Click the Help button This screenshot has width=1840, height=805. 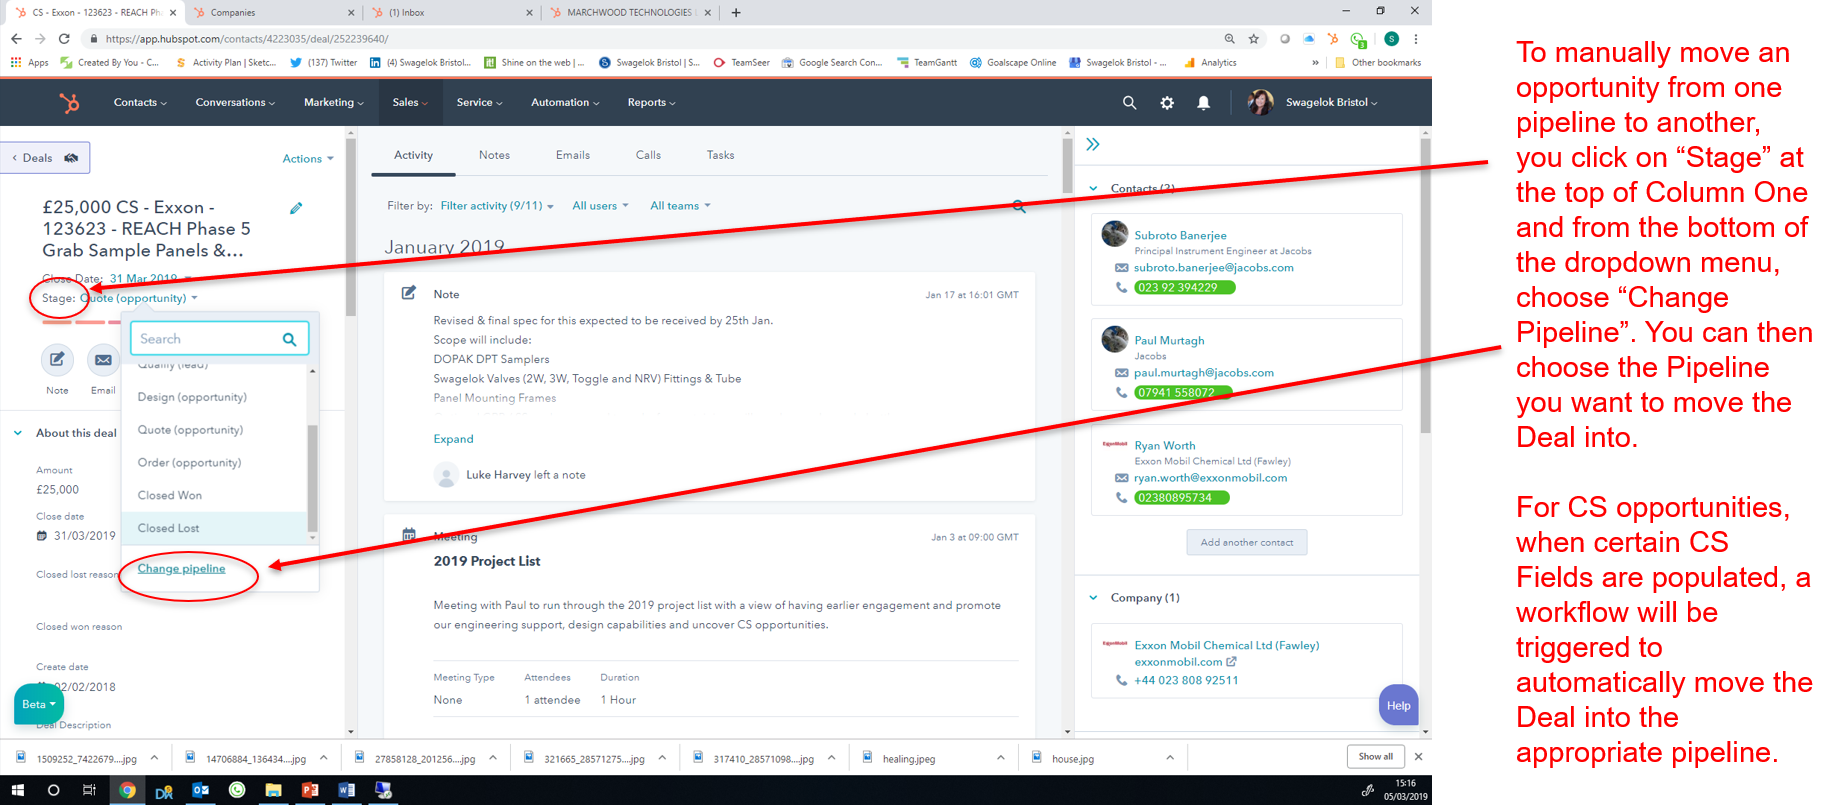coord(1398,705)
